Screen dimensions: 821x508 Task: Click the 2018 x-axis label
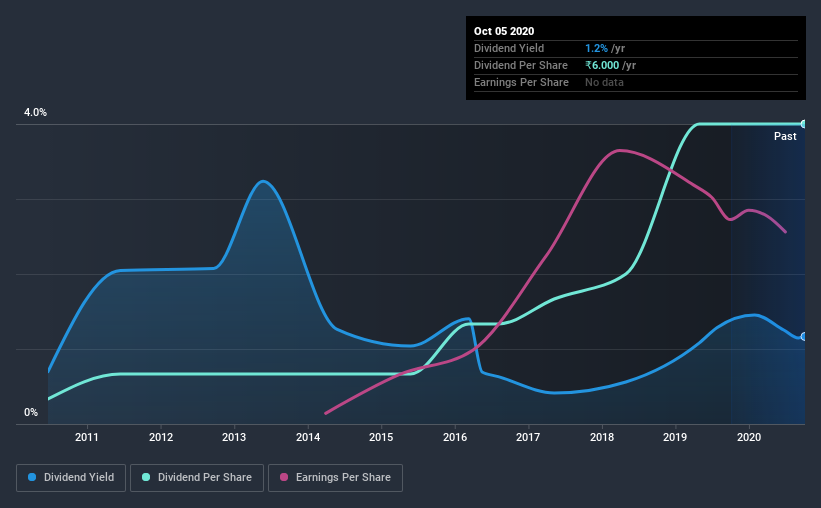(x=602, y=437)
